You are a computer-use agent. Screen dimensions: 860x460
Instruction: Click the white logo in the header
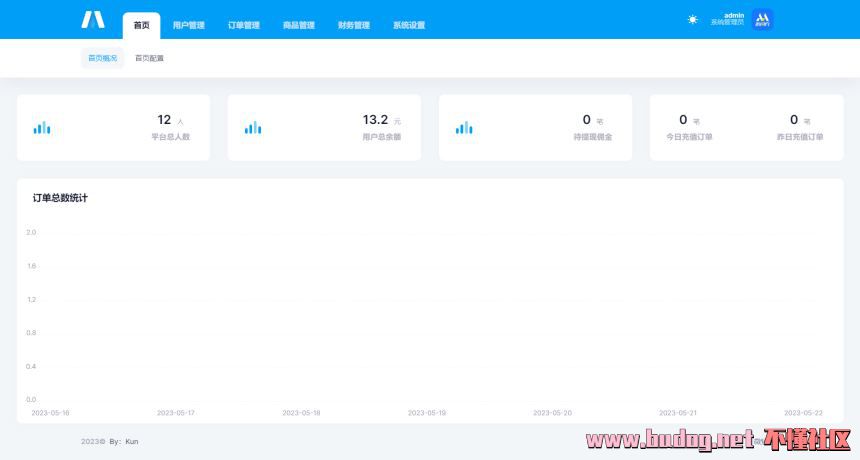(x=93, y=20)
